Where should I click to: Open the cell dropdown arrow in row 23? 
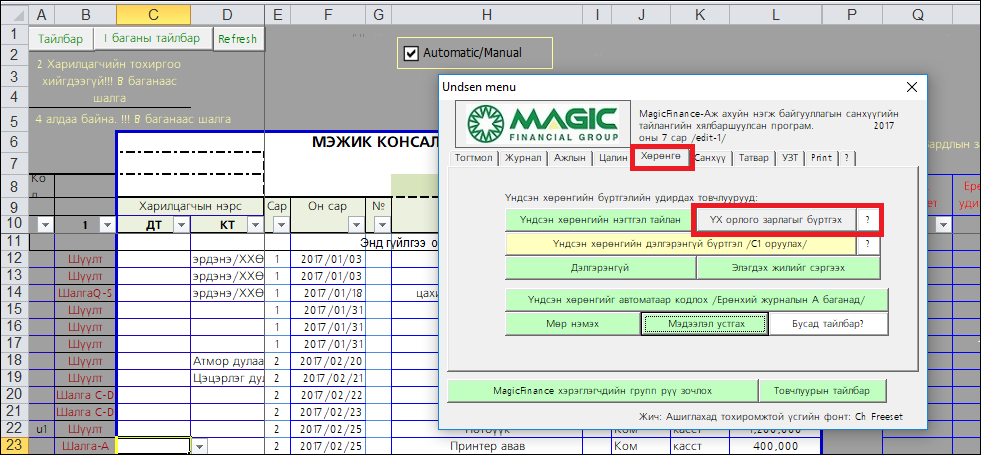pos(198,447)
